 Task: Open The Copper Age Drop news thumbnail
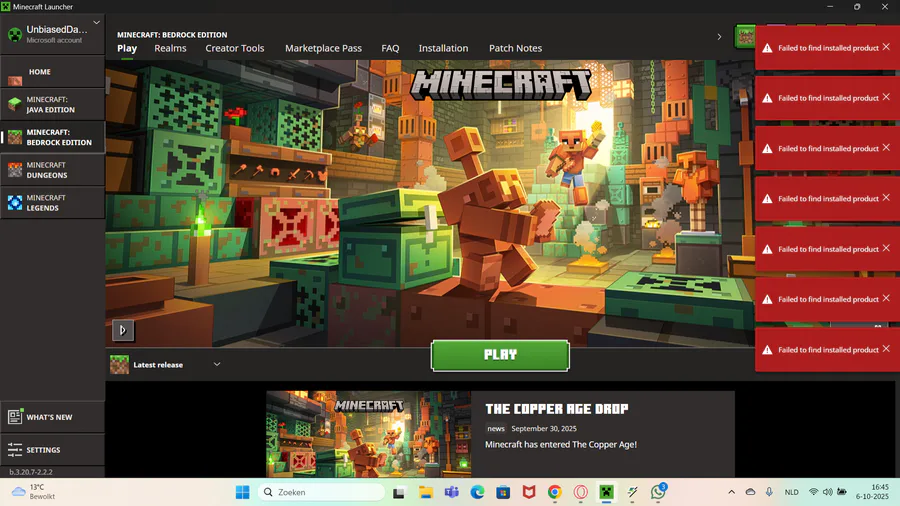click(368, 434)
